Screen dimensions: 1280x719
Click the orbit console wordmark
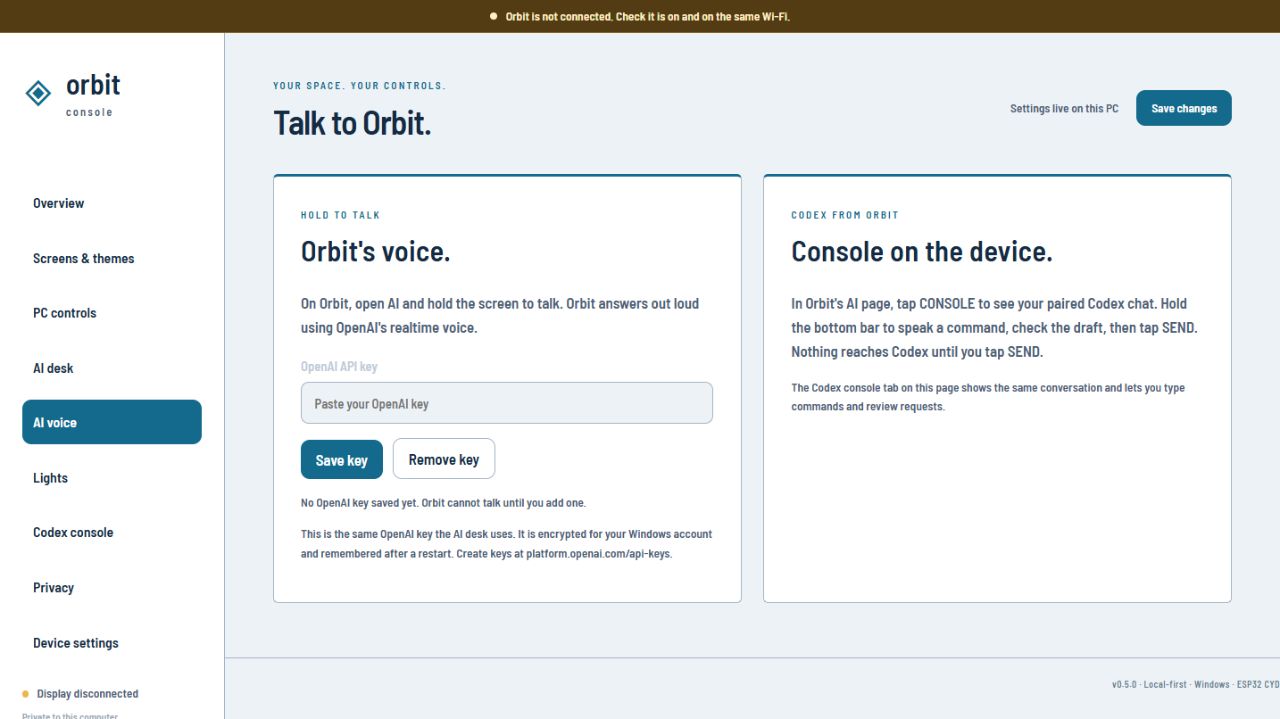click(x=93, y=95)
